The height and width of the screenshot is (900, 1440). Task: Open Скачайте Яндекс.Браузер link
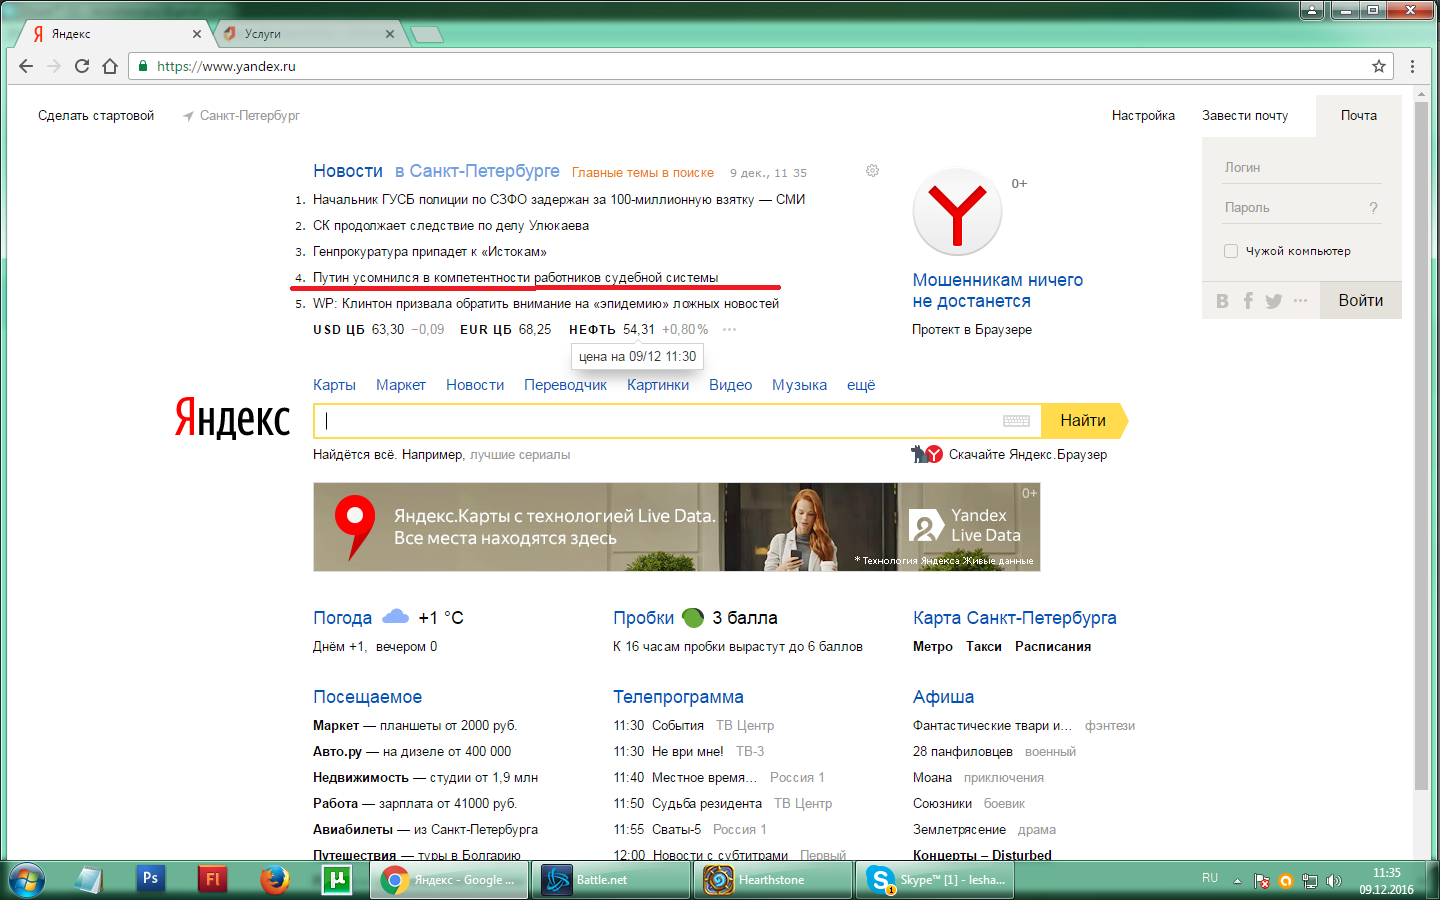1028,455
